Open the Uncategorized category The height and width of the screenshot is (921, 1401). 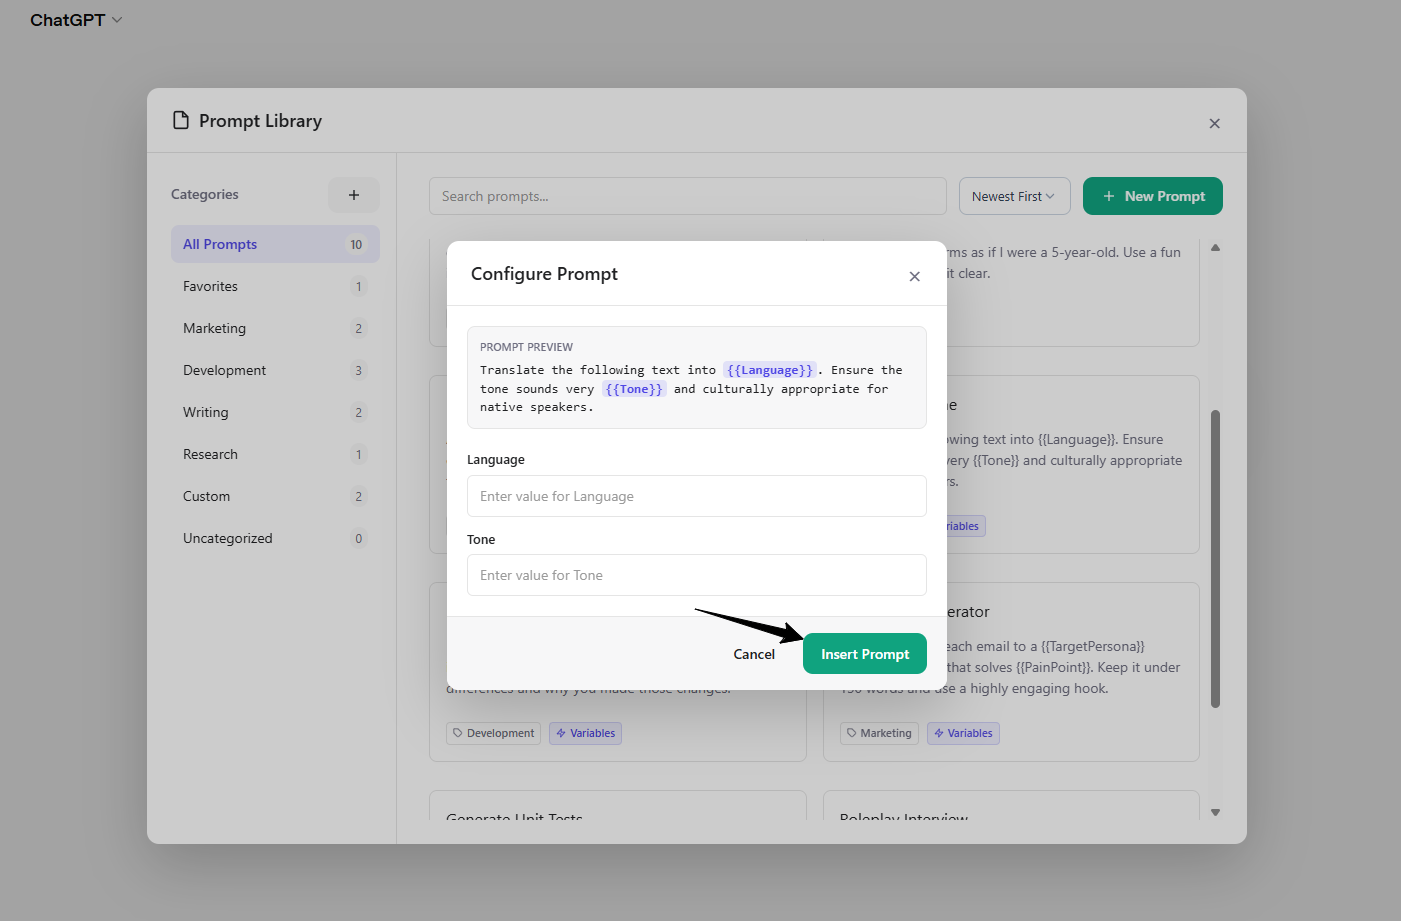point(275,538)
